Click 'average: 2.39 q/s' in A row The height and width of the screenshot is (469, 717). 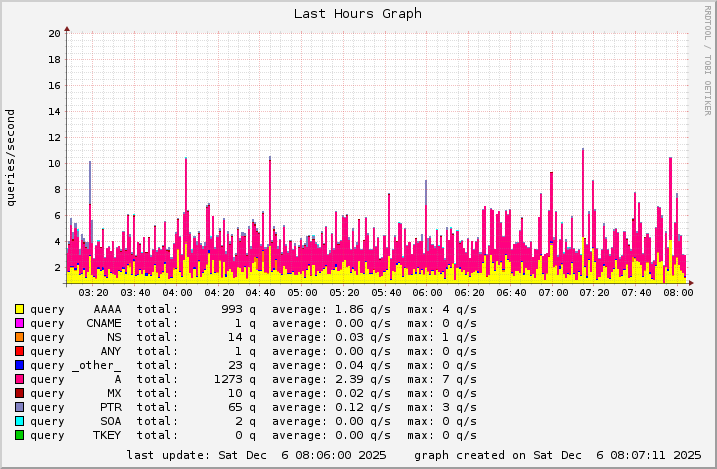pos(332,379)
